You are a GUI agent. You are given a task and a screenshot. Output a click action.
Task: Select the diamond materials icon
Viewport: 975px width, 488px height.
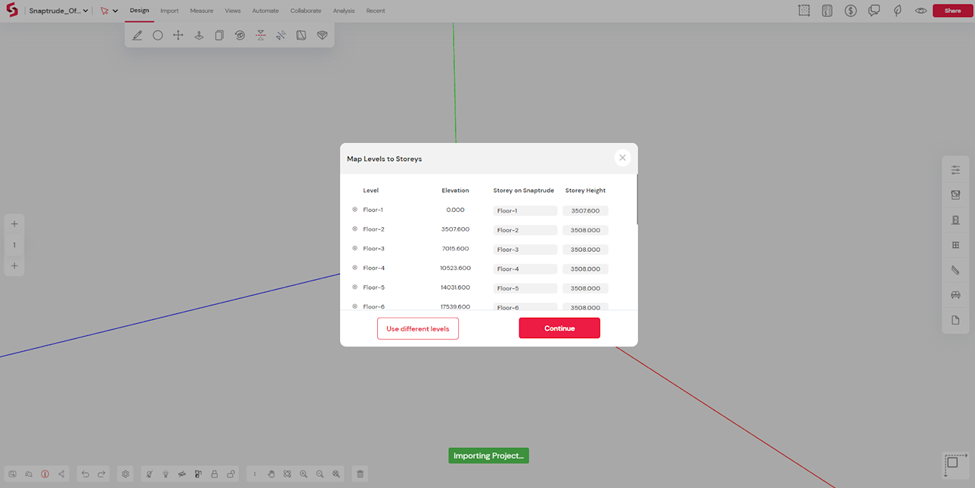pyautogui.click(x=322, y=35)
